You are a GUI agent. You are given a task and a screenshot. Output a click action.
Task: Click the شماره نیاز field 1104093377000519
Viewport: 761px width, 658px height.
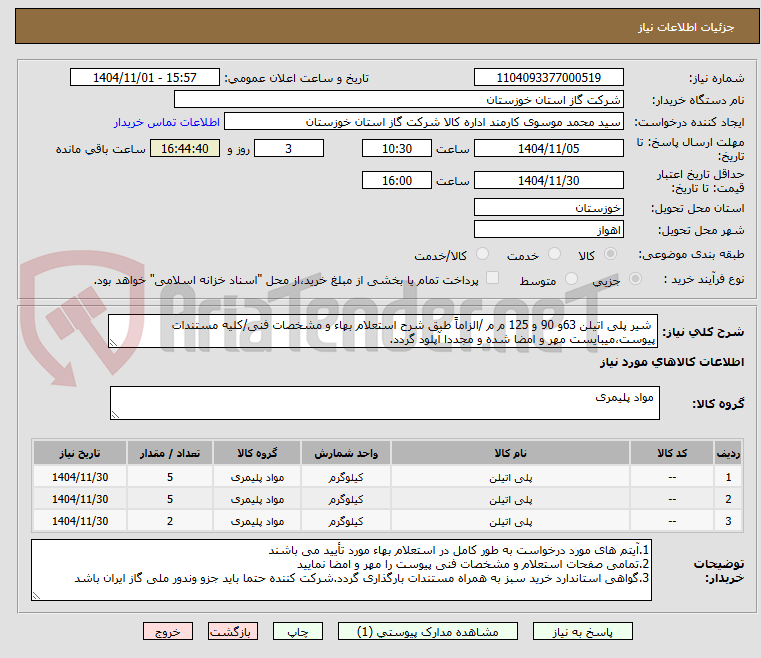[548, 78]
